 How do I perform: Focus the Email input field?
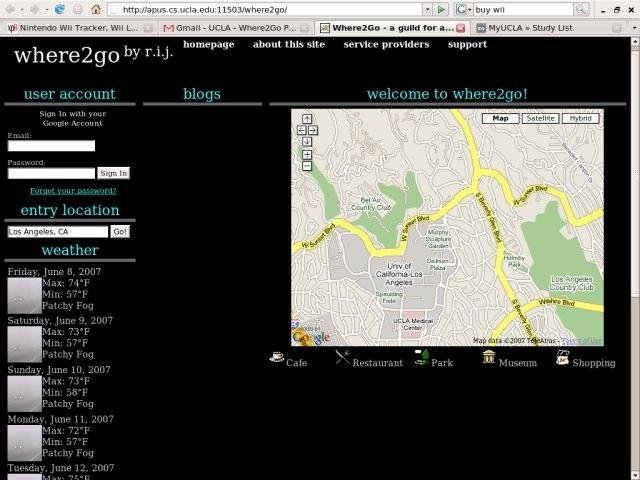point(51,146)
